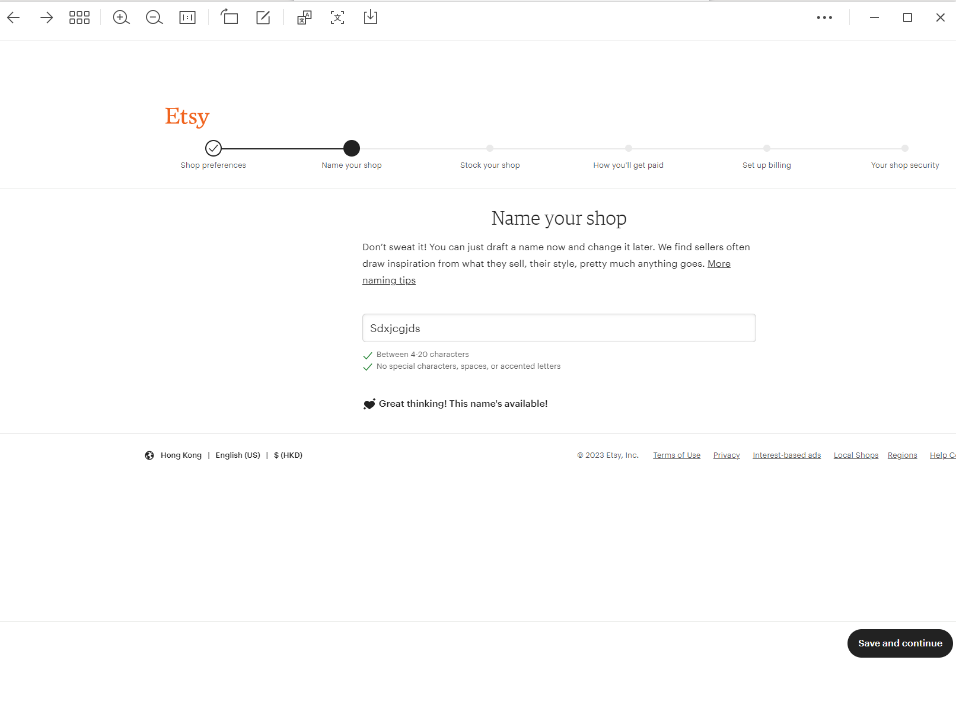Open the translate page icon

pos(303,17)
